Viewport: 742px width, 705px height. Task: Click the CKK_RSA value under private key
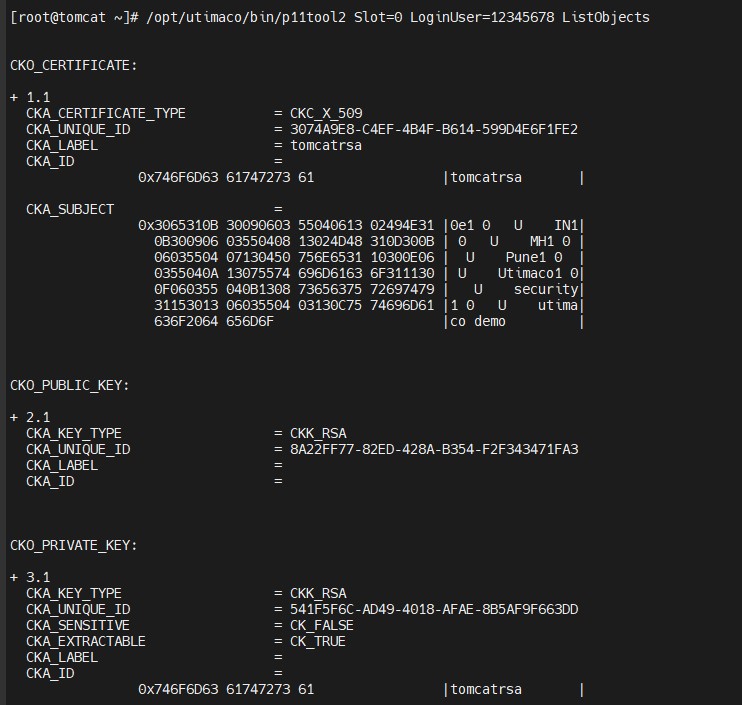318,593
